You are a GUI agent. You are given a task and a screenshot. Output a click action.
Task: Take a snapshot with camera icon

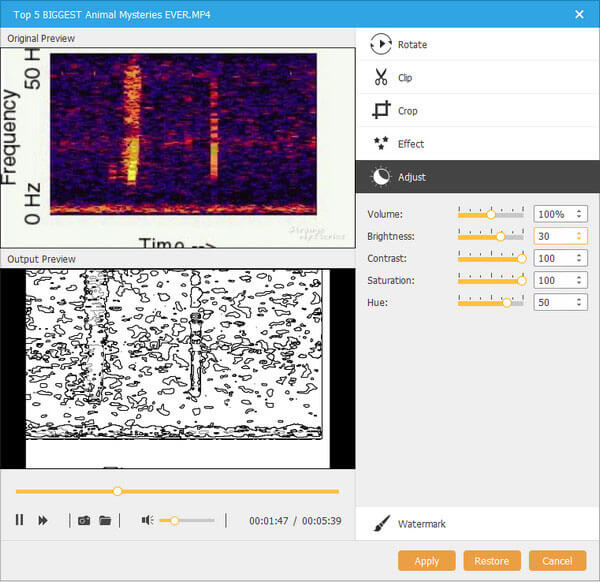point(84,520)
